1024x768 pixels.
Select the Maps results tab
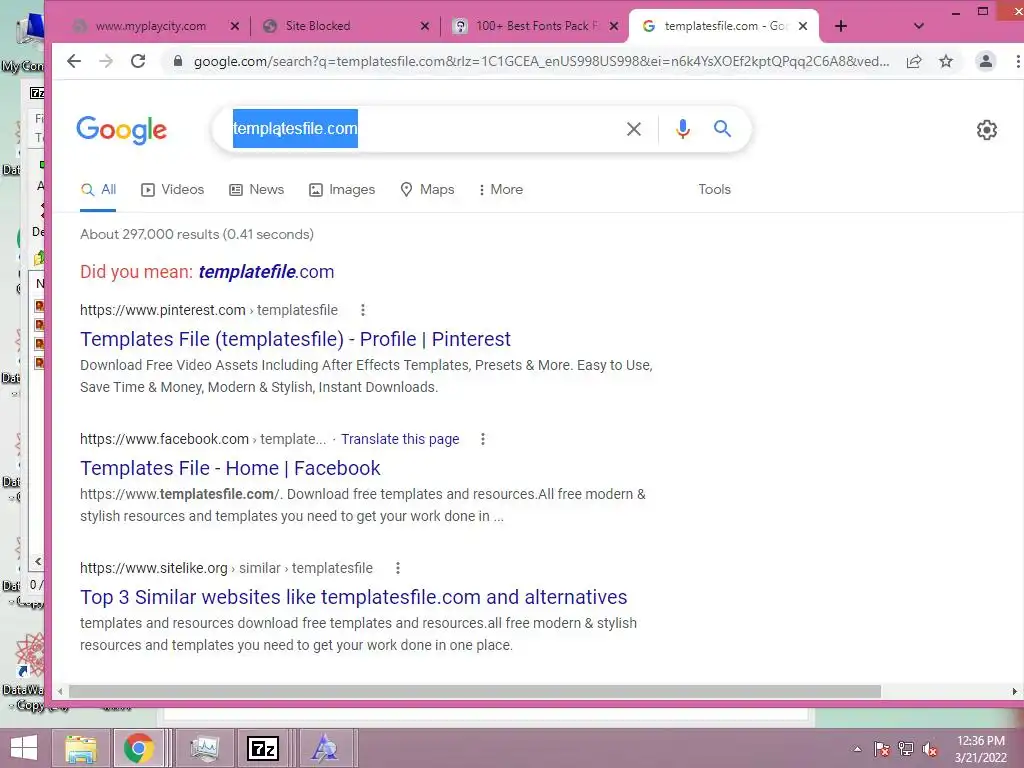[x=427, y=189]
